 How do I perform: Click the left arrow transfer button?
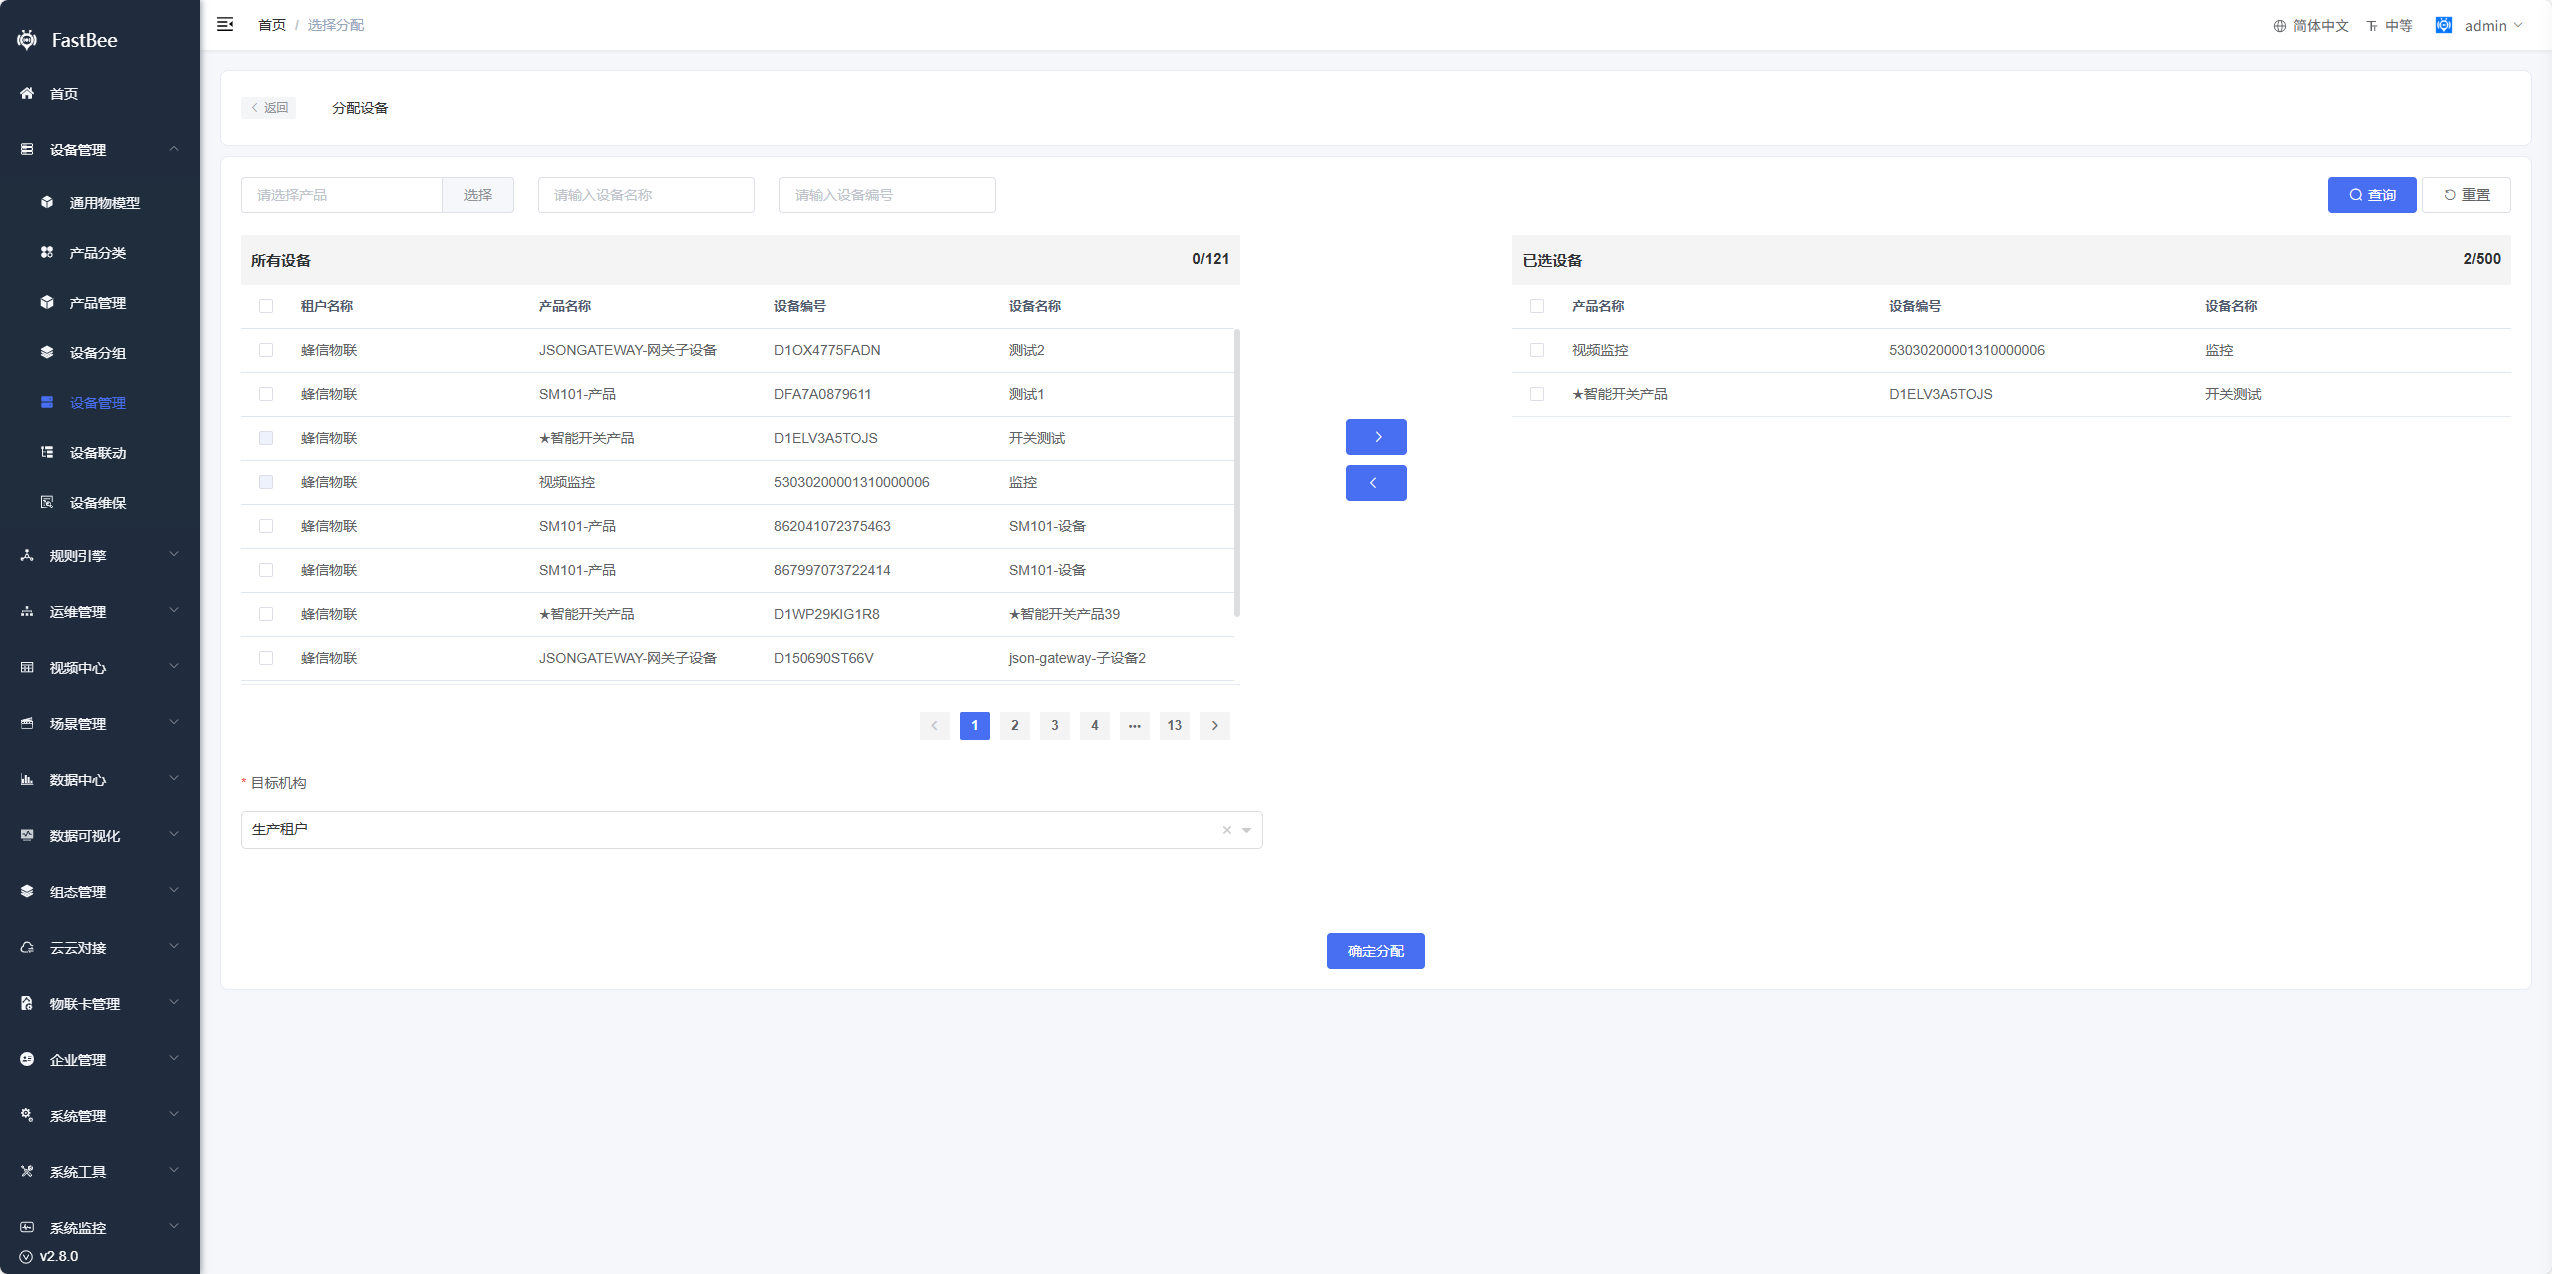coord(1376,483)
